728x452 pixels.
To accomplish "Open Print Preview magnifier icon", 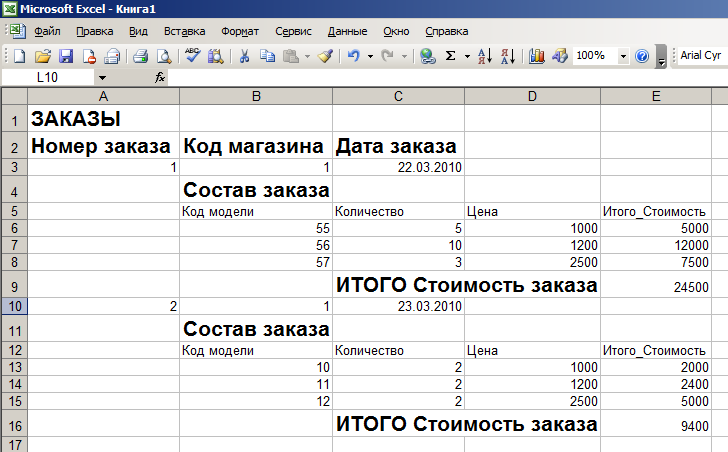I will [163, 56].
